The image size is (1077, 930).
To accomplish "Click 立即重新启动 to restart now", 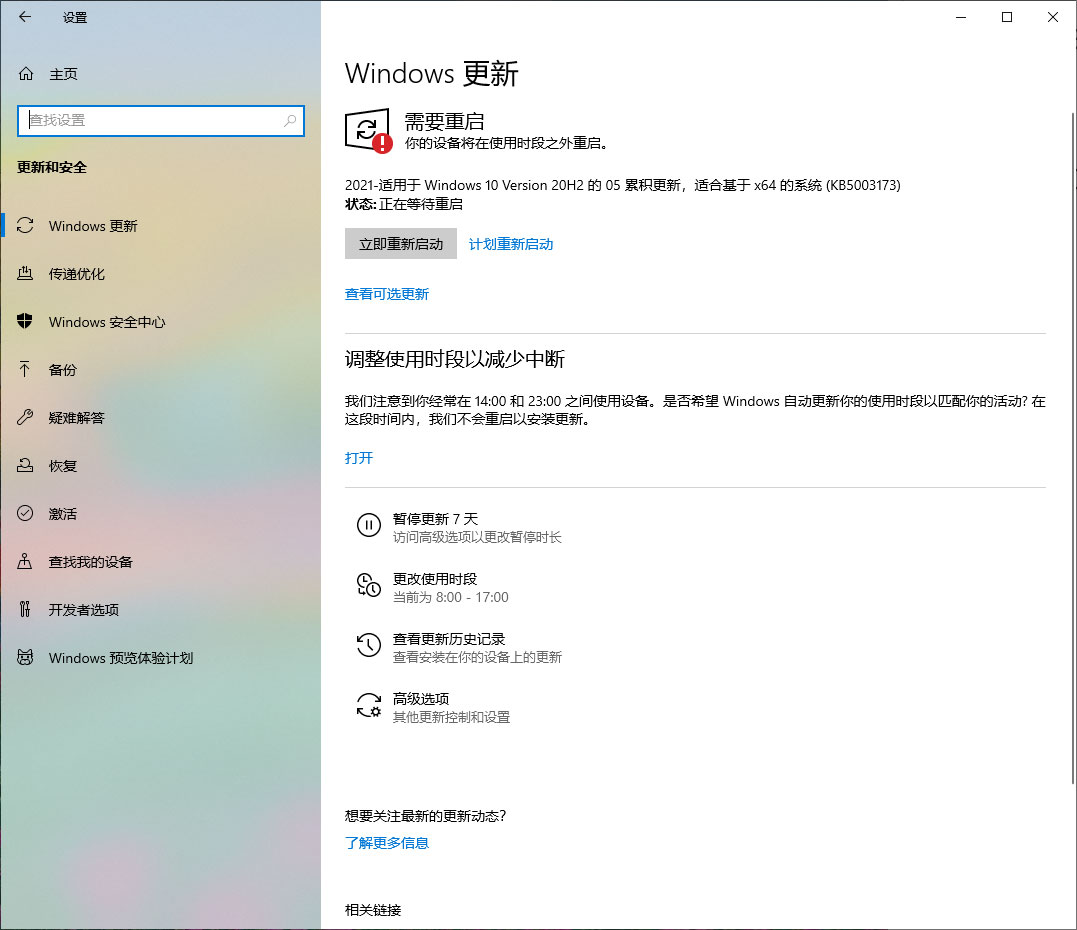I will 400,243.
